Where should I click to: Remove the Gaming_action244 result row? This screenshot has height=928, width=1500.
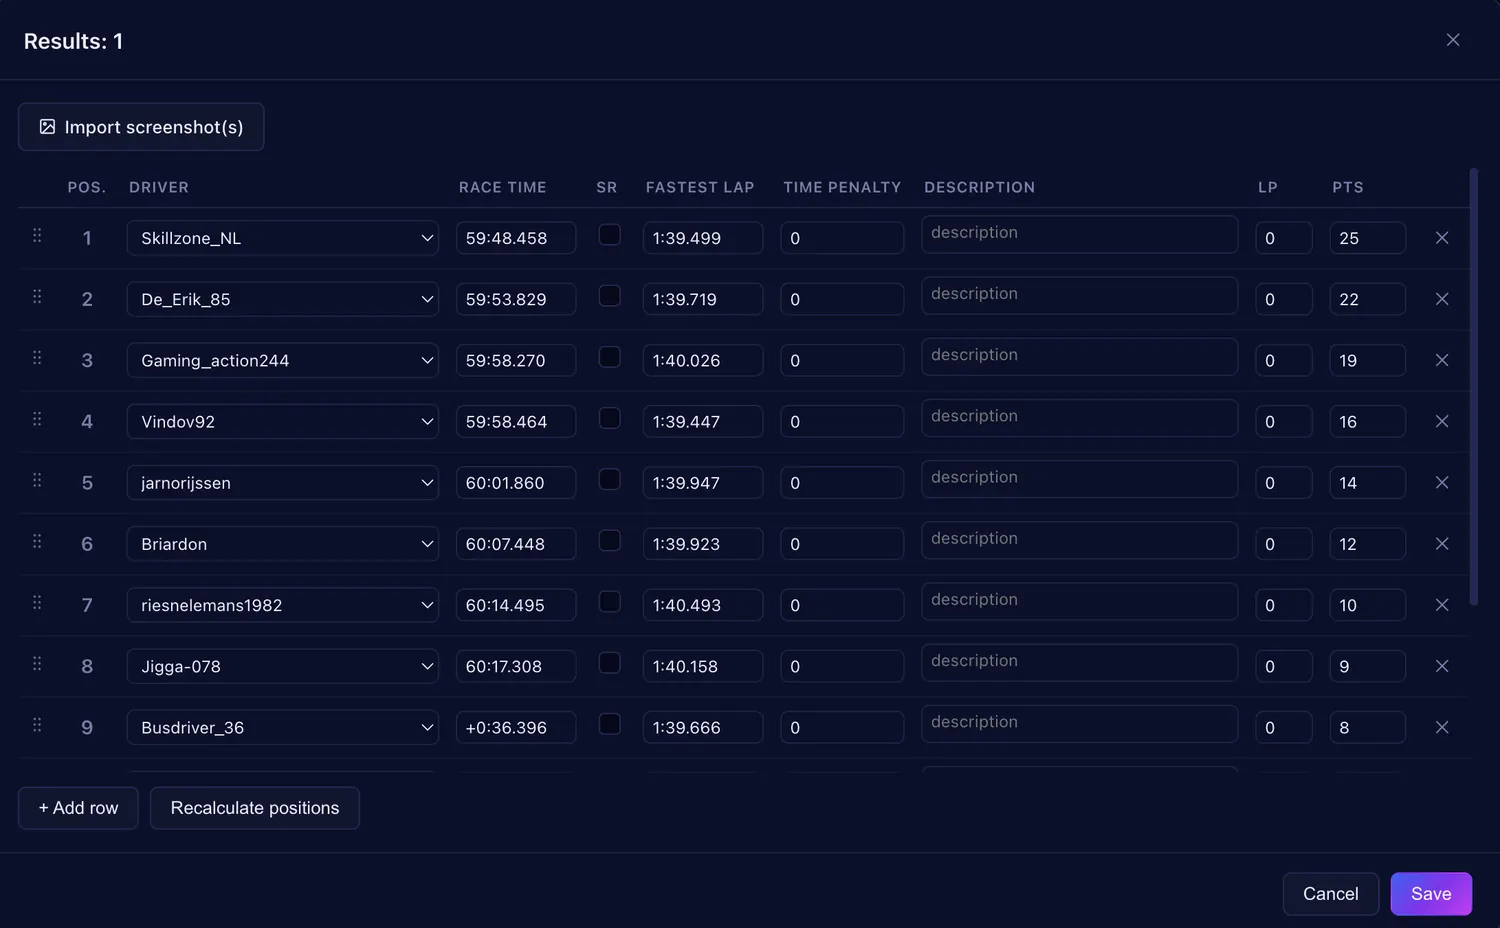[x=1442, y=360]
